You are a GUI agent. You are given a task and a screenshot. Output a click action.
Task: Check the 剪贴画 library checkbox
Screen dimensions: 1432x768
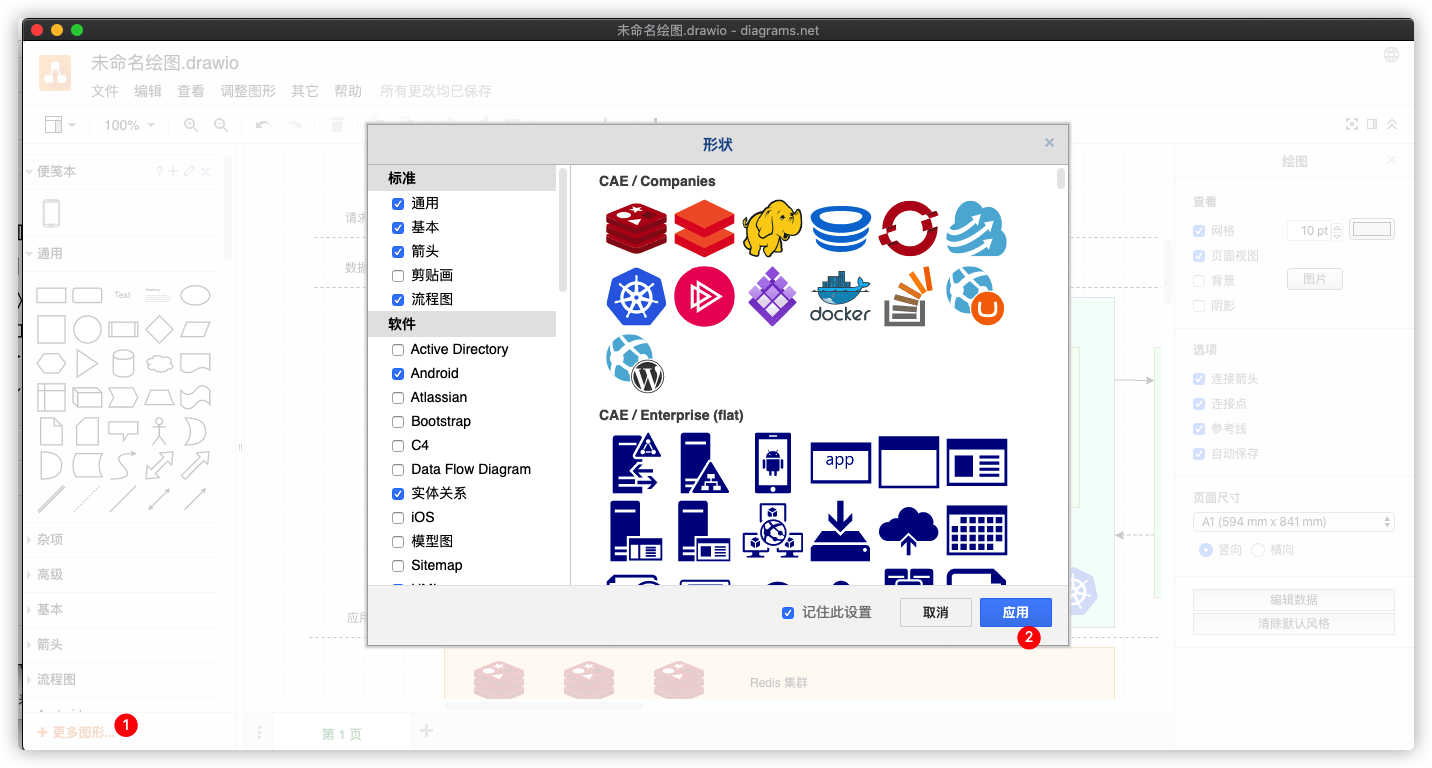click(x=398, y=276)
